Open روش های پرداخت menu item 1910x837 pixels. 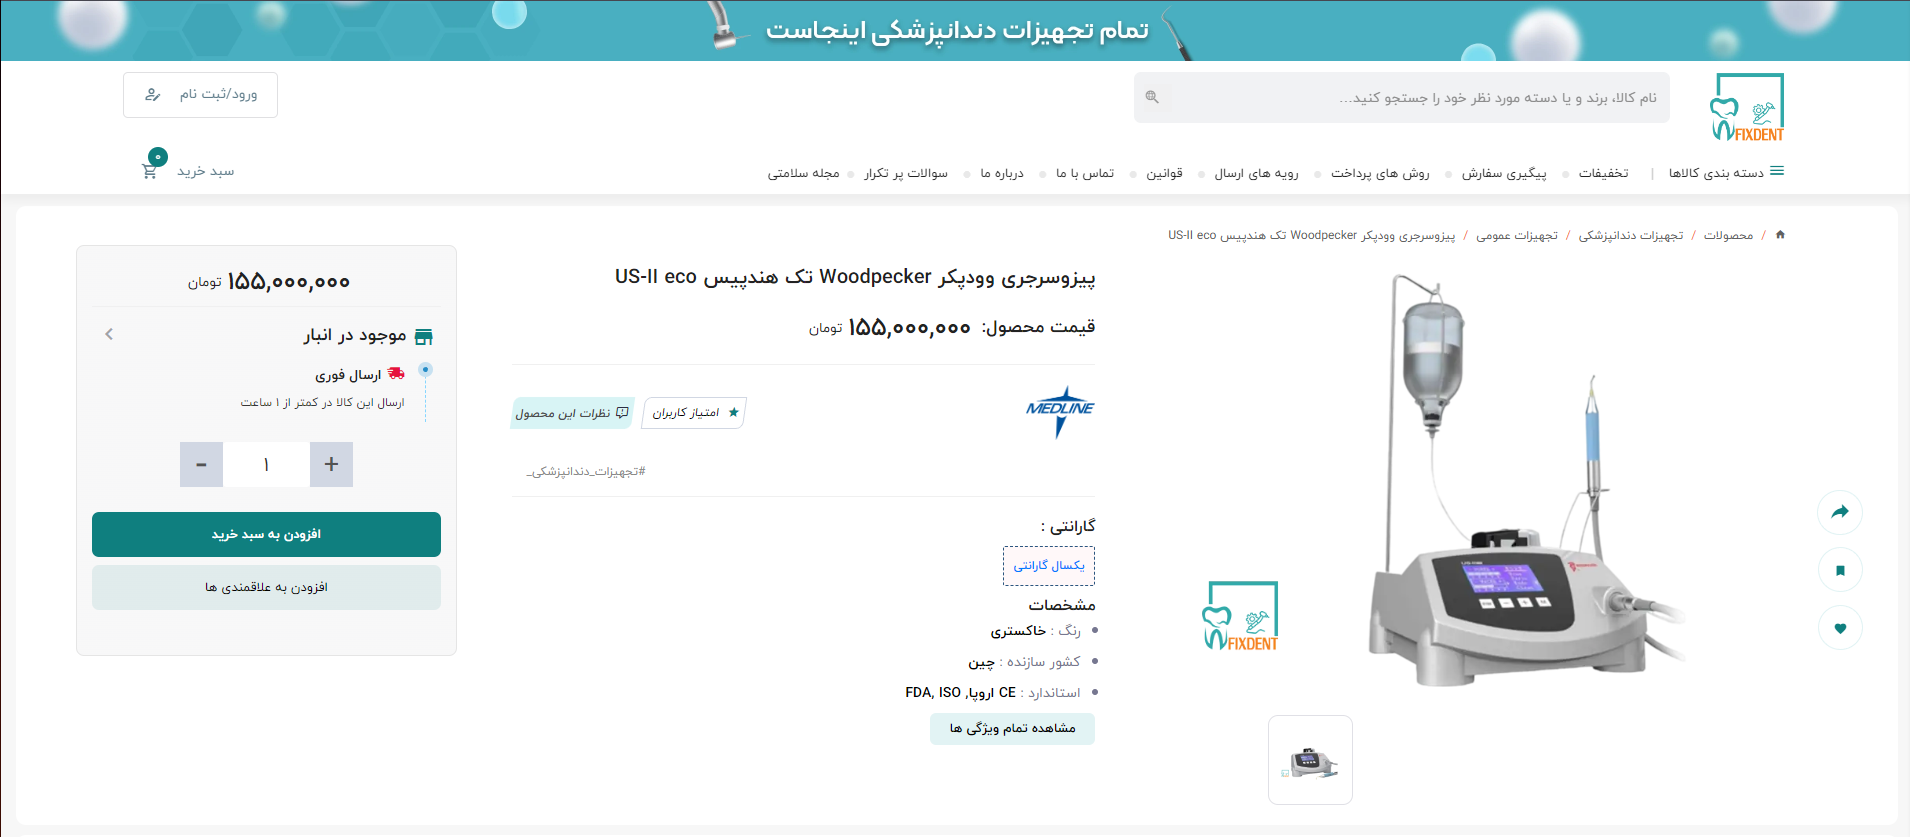1380,173
